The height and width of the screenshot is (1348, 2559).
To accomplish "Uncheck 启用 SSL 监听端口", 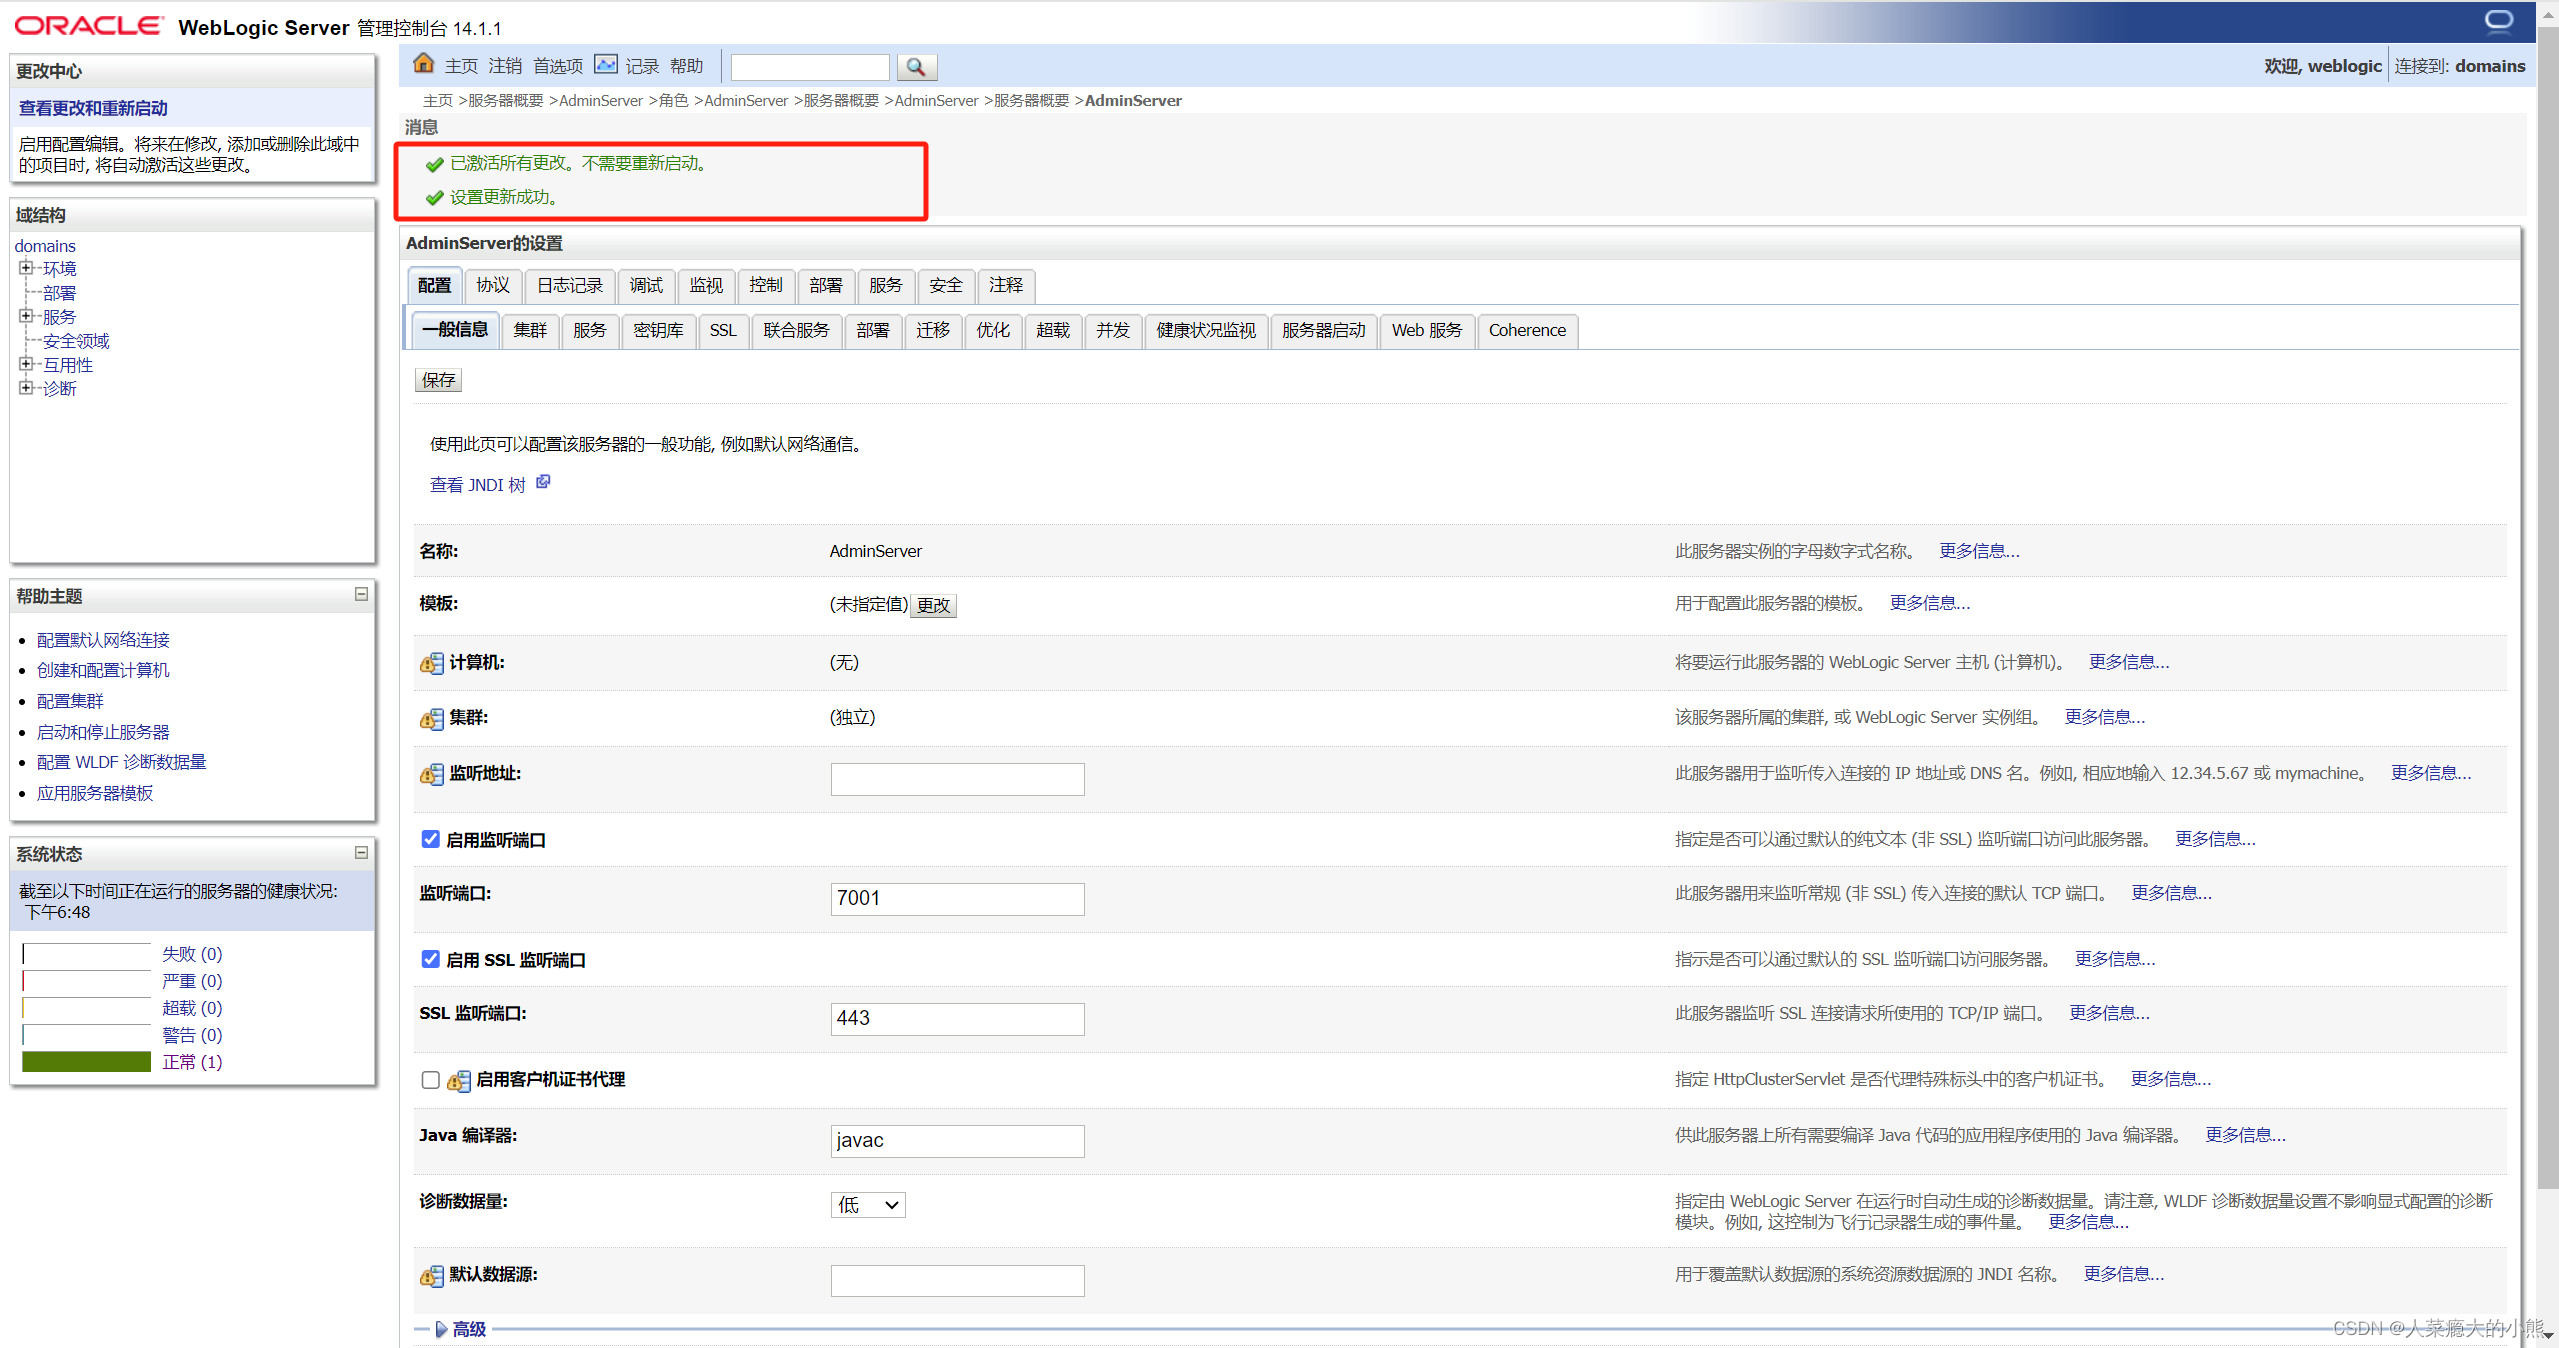I will pos(429,959).
